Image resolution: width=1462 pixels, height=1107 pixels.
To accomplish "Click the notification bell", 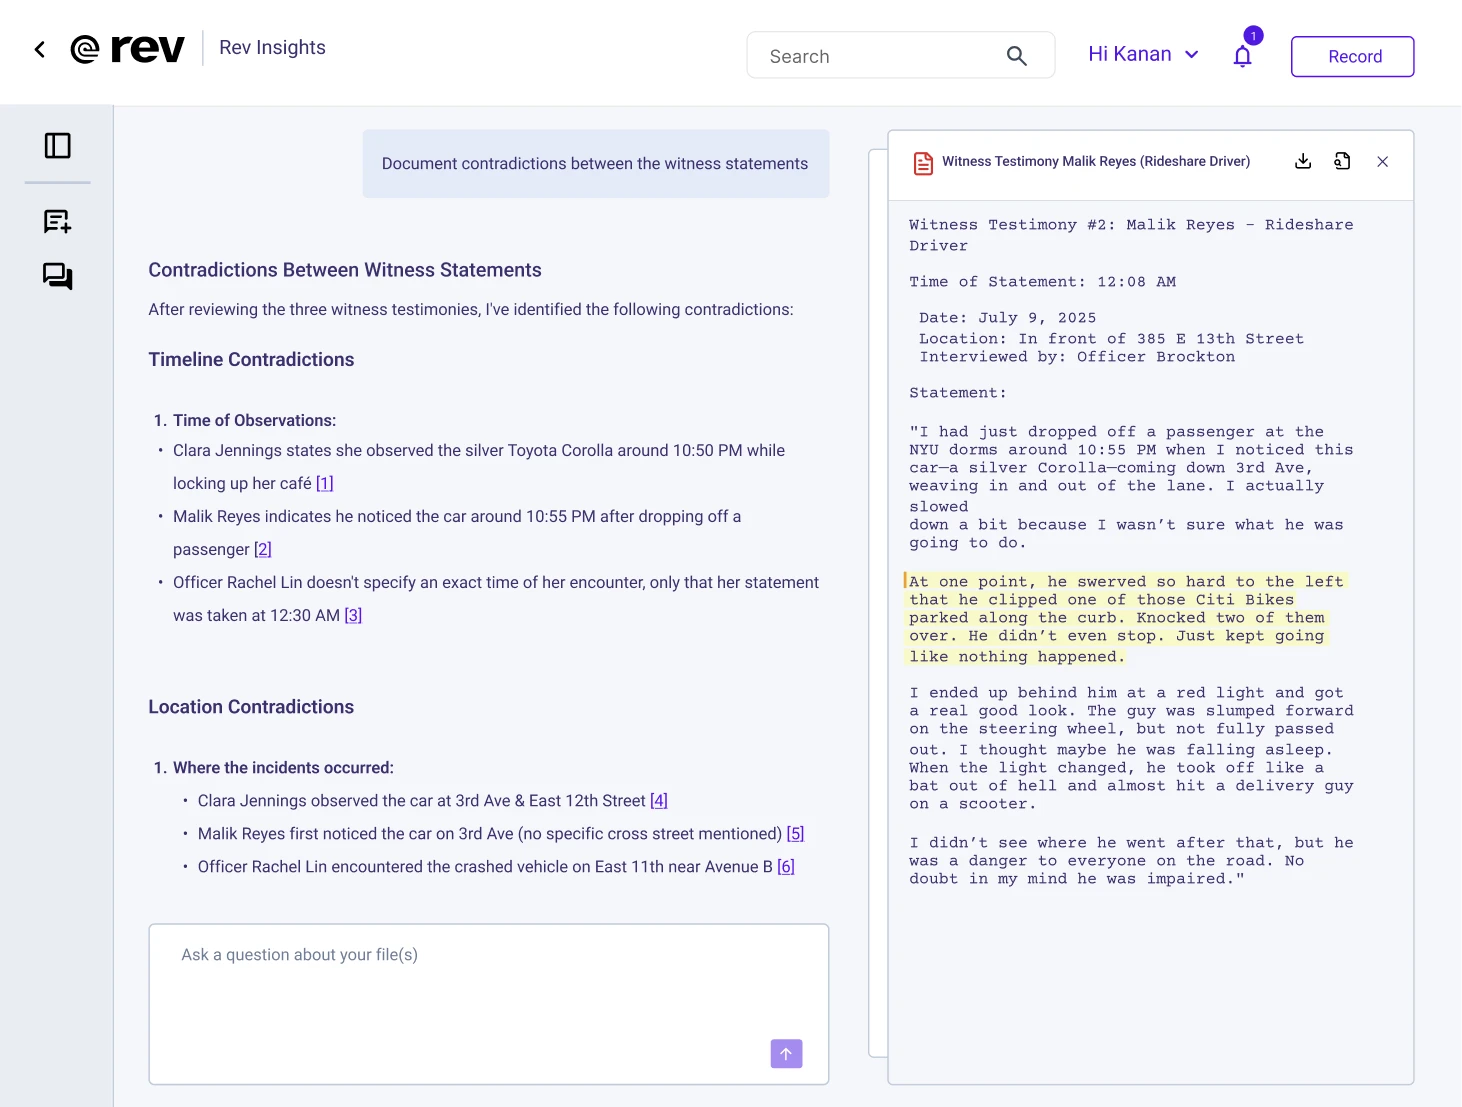I will click(1242, 56).
